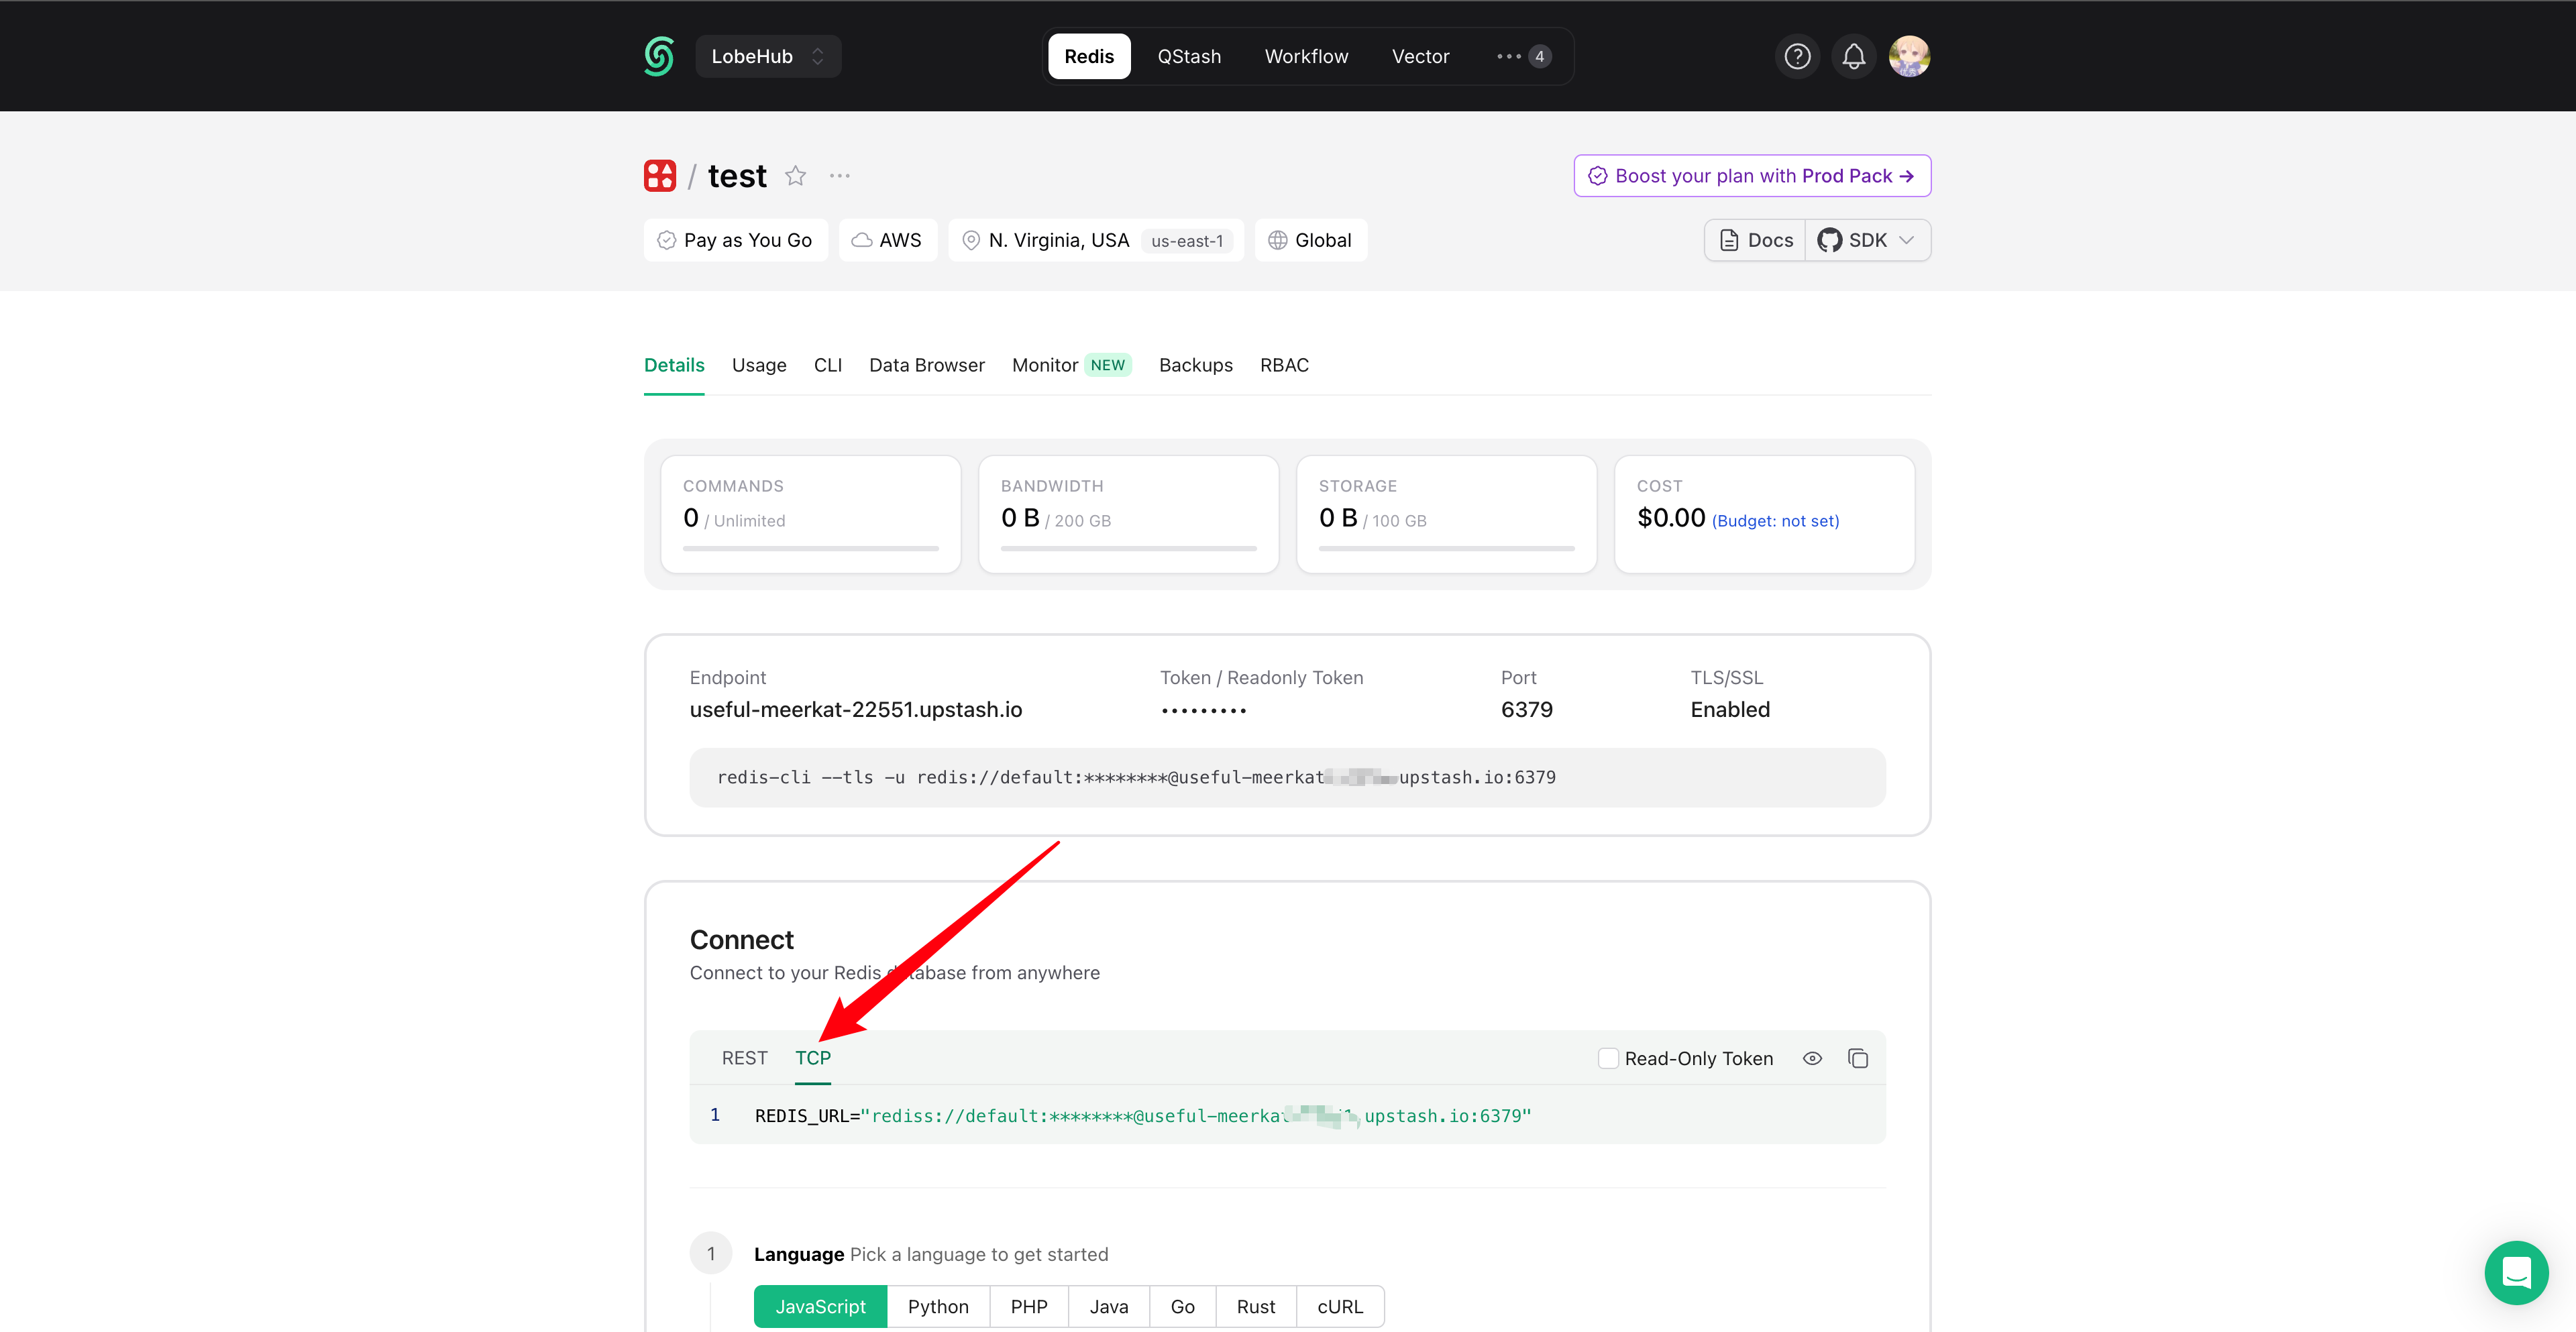Open the Intercom chat bubble
The image size is (2576, 1332).
click(2516, 1272)
